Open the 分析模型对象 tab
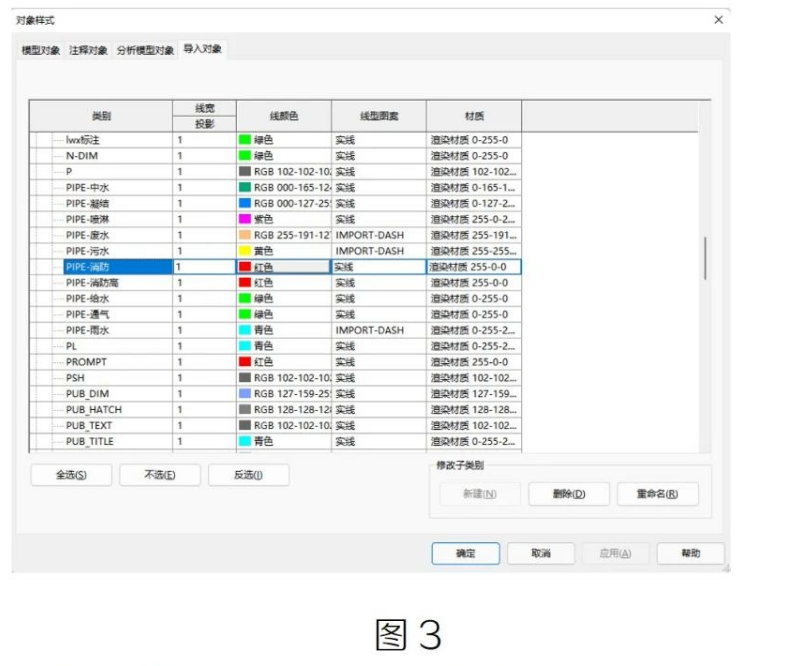The width and height of the screenshot is (798, 666). [x=145, y=50]
